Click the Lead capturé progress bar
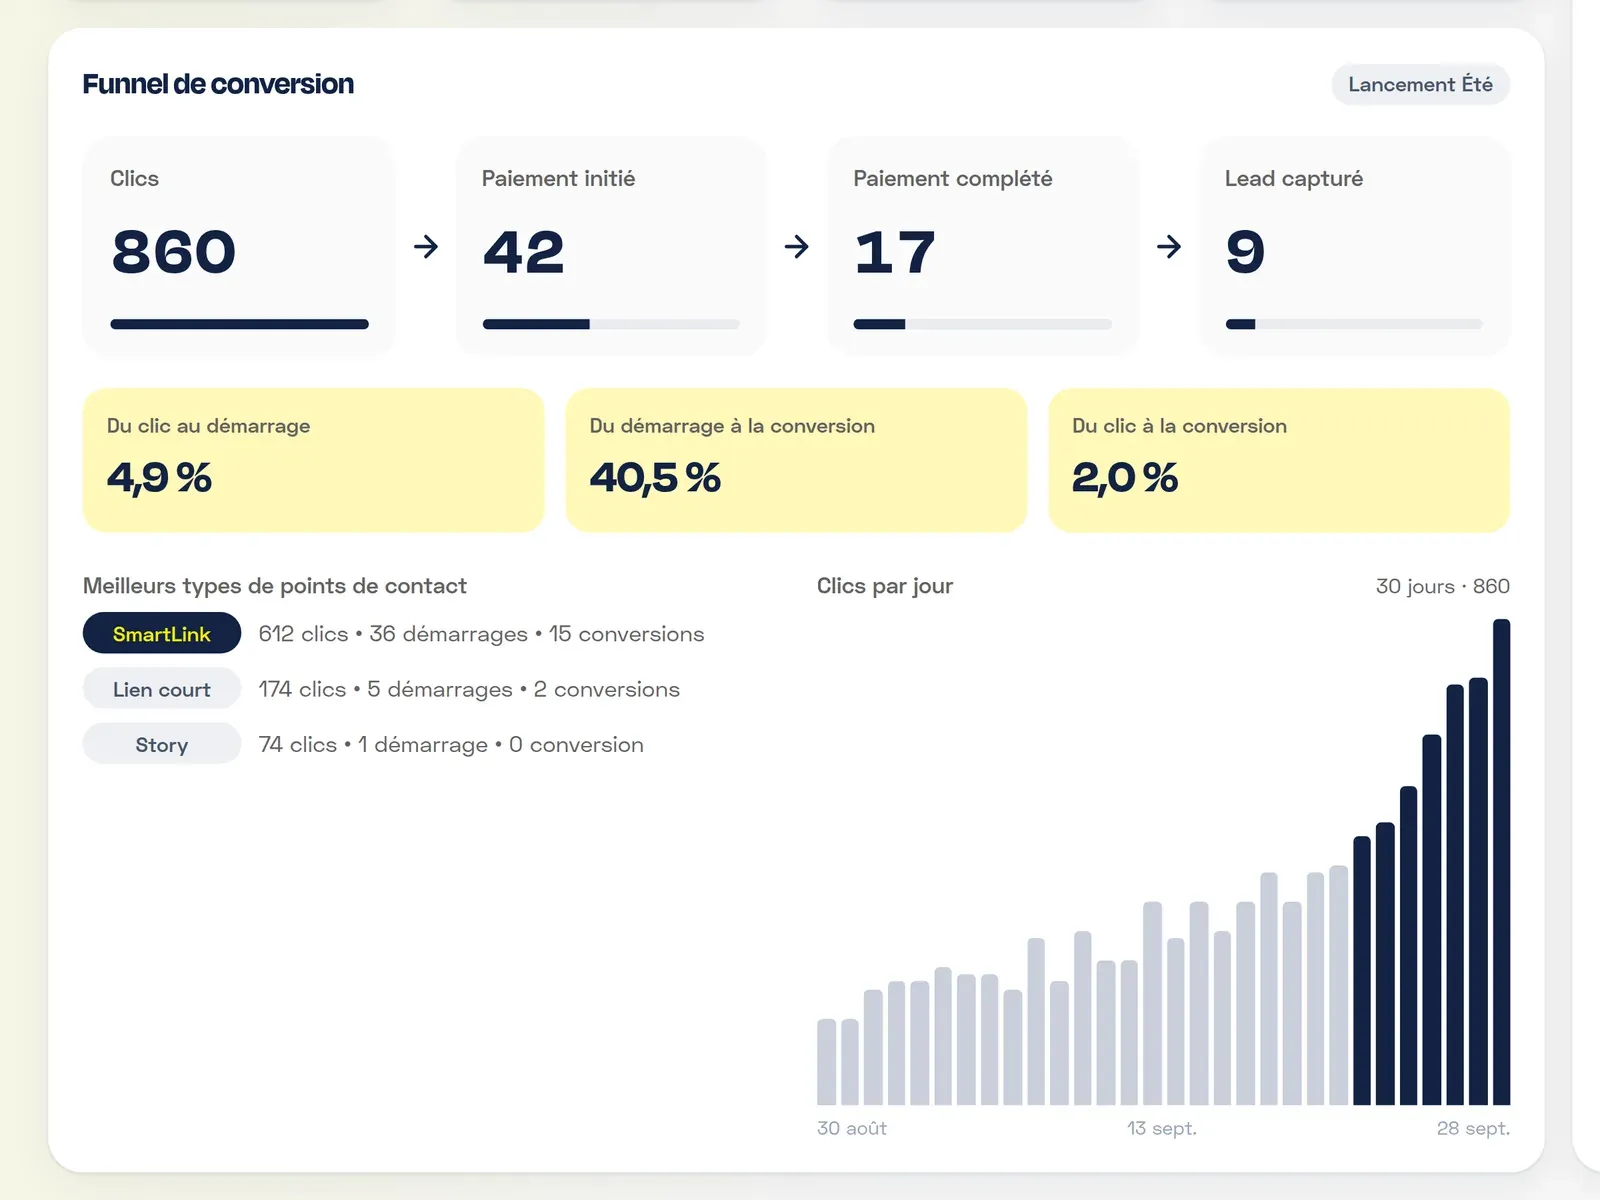This screenshot has height=1200, width=1600. pyautogui.click(x=1354, y=324)
